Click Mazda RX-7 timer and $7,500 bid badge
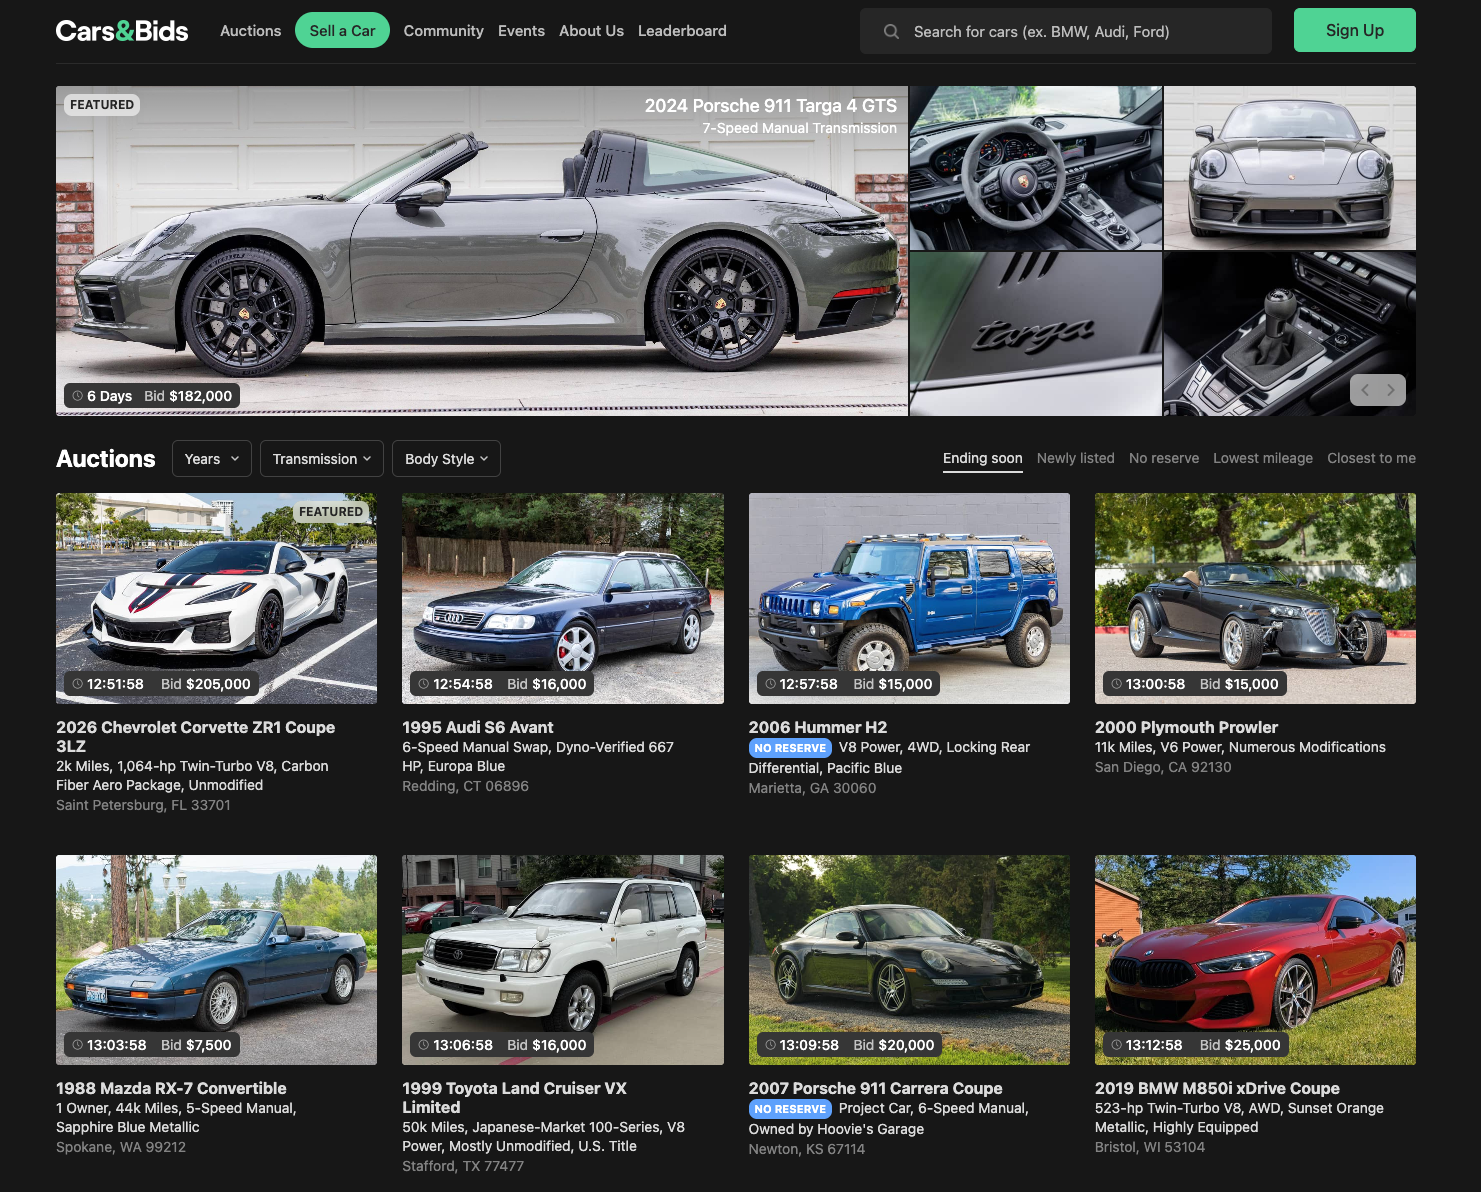 pos(152,1045)
